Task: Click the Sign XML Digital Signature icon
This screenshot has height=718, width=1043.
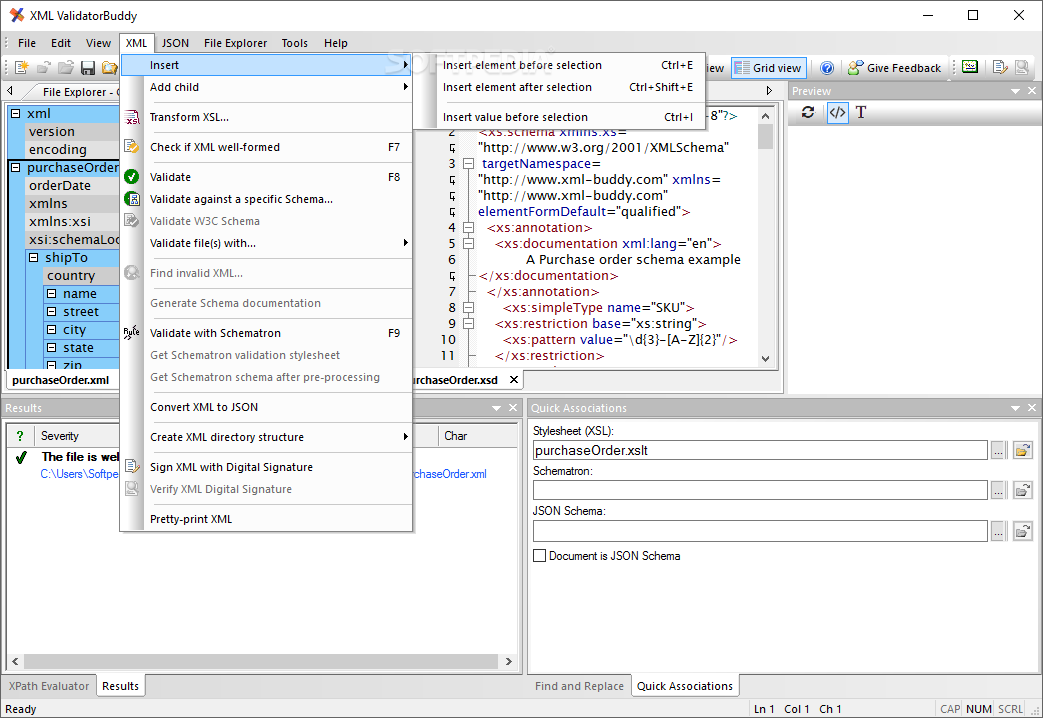Action: (x=132, y=467)
